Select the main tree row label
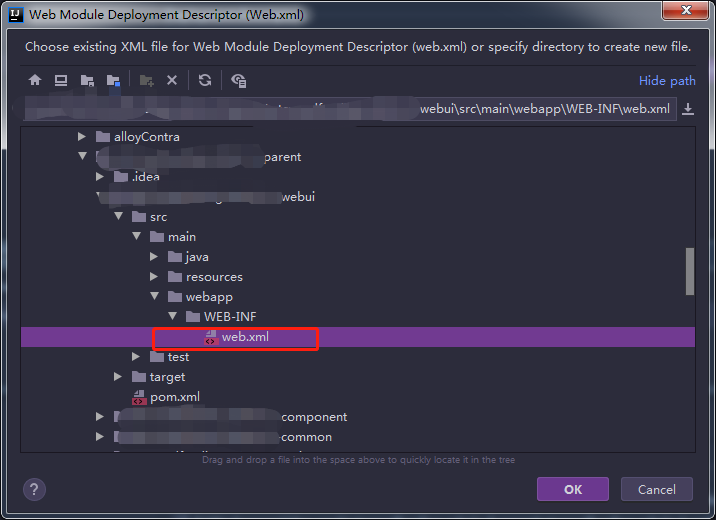Image resolution: width=716 pixels, height=520 pixels. point(182,237)
